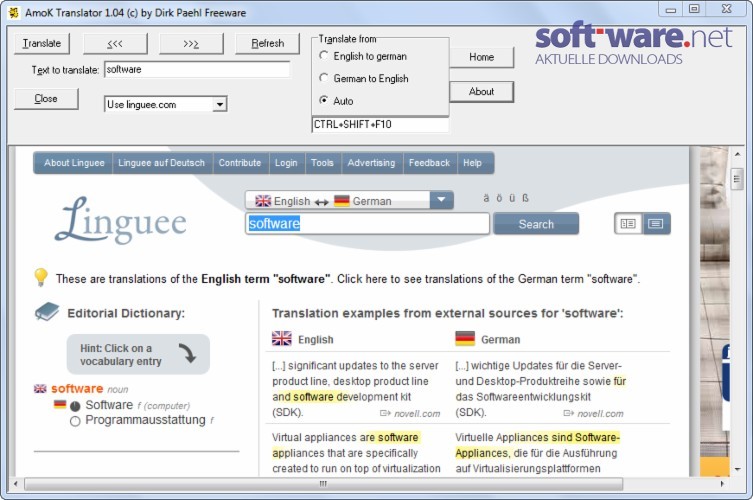Select the filled circle next to Software
753x500 pixels.
pyautogui.click(x=75, y=406)
